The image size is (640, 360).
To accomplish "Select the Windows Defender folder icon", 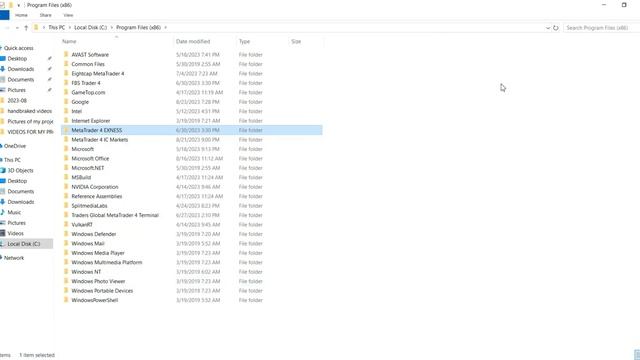I will [66, 234].
